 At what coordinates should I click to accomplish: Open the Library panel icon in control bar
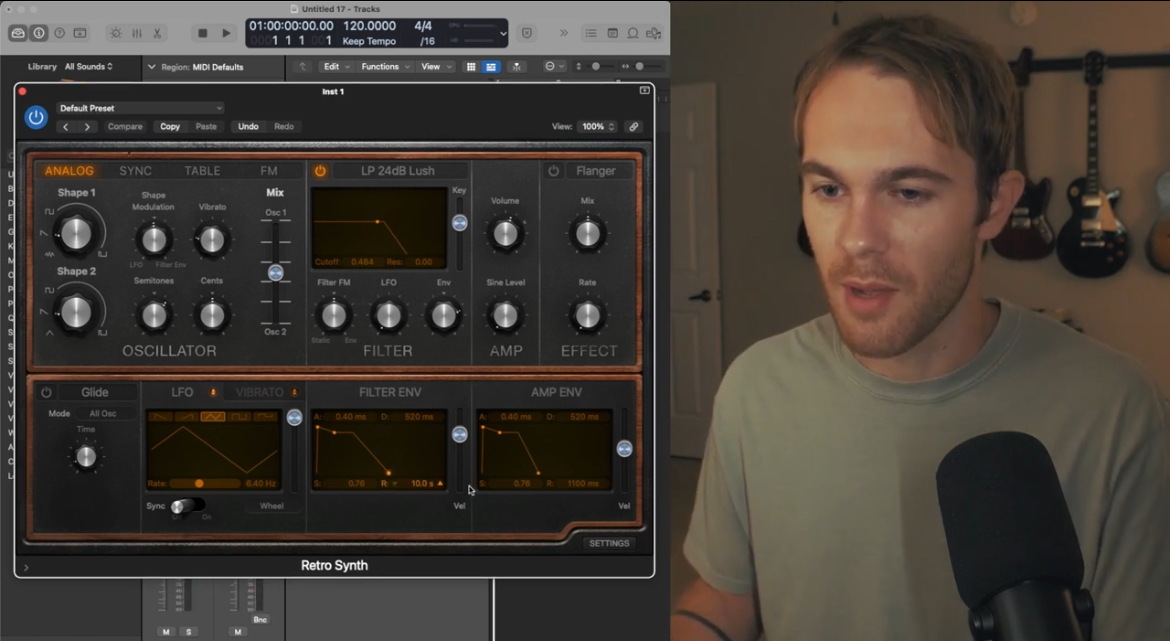(x=18, y=33)
